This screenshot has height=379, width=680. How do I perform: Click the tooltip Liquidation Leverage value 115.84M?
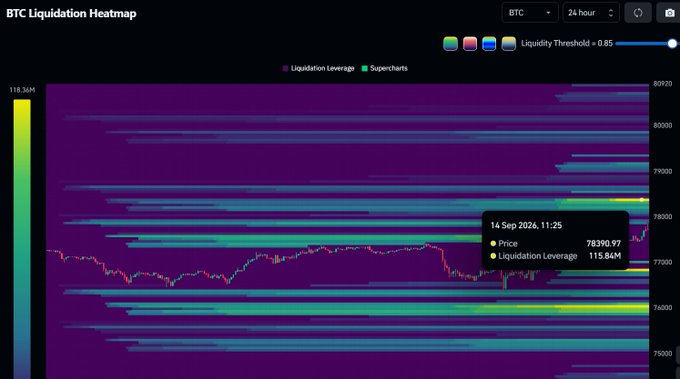605,256
